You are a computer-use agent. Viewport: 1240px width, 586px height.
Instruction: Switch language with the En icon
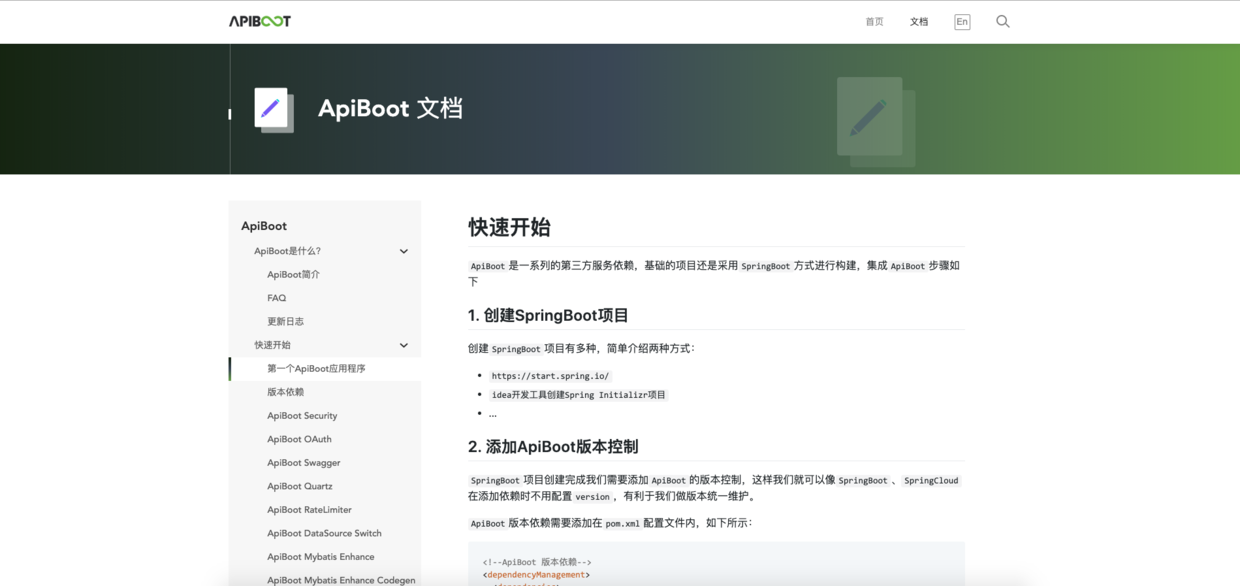[962, 21]
